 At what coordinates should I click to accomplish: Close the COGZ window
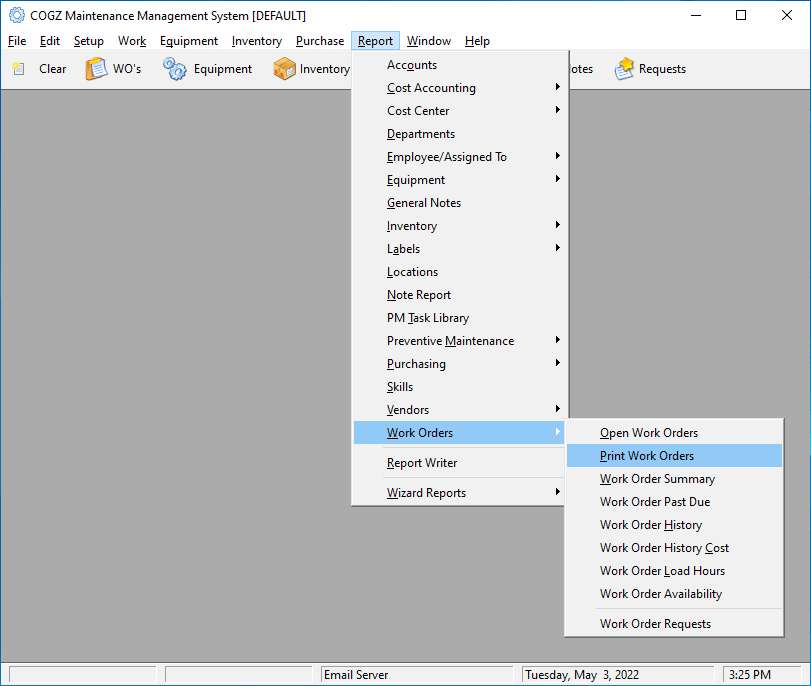(787, 16)
